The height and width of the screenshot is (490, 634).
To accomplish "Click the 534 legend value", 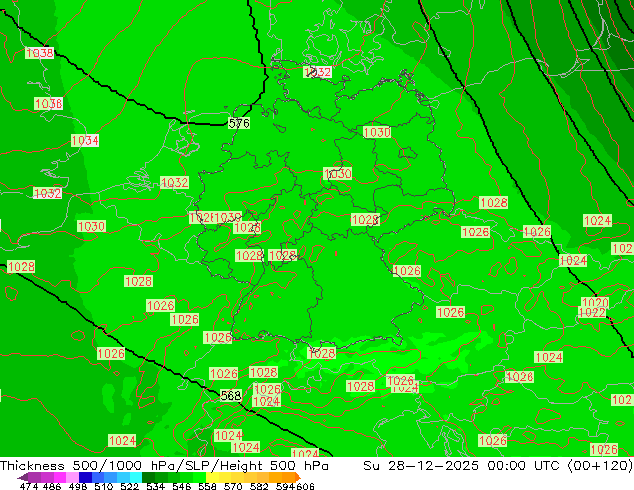I will tap(156, 486).
